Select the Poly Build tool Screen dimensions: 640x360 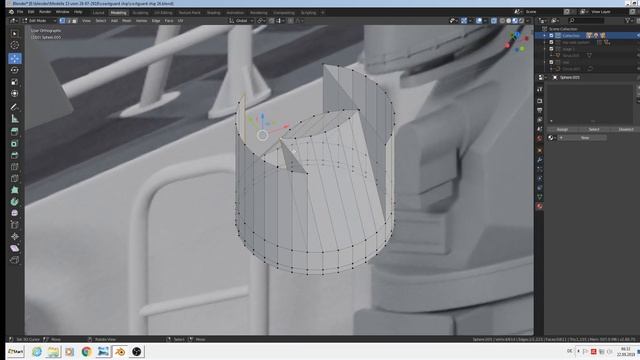pyautogui.click(x=15, y=190)
